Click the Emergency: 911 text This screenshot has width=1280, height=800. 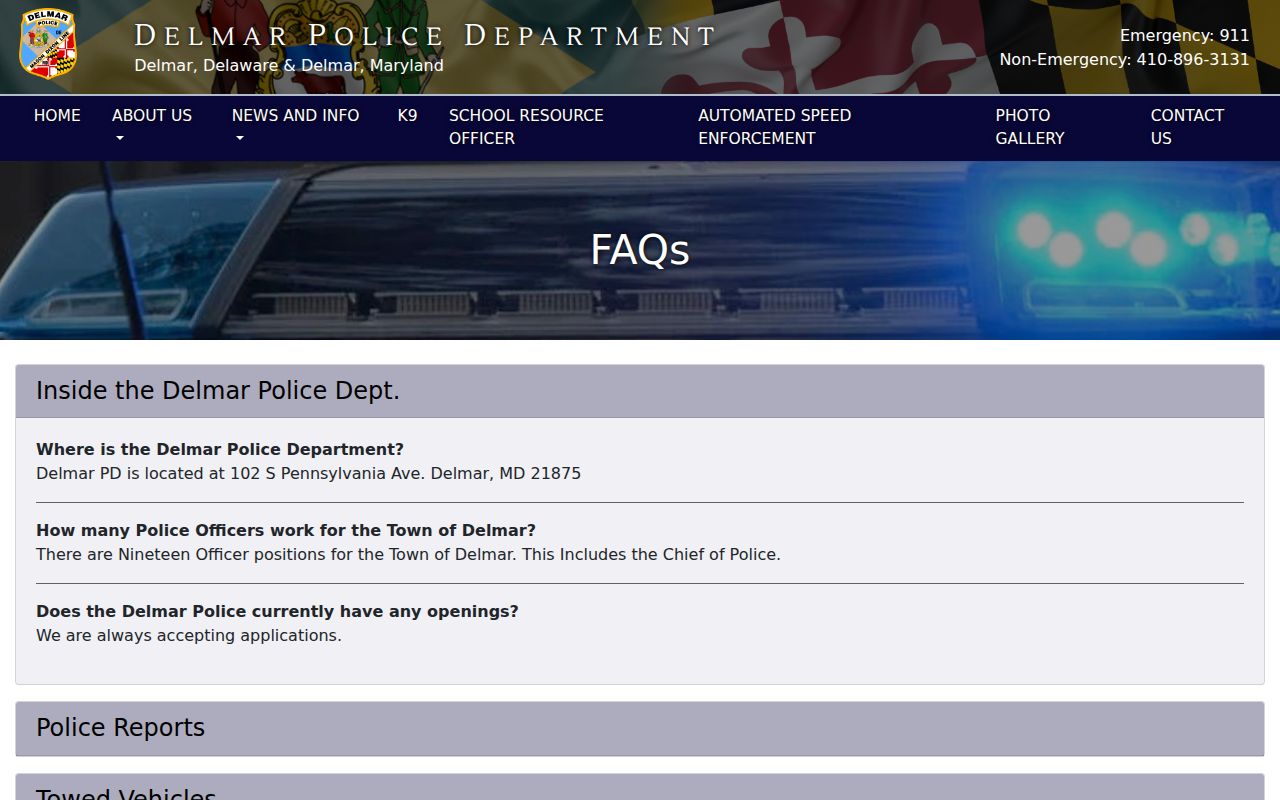pos(1184,36)
